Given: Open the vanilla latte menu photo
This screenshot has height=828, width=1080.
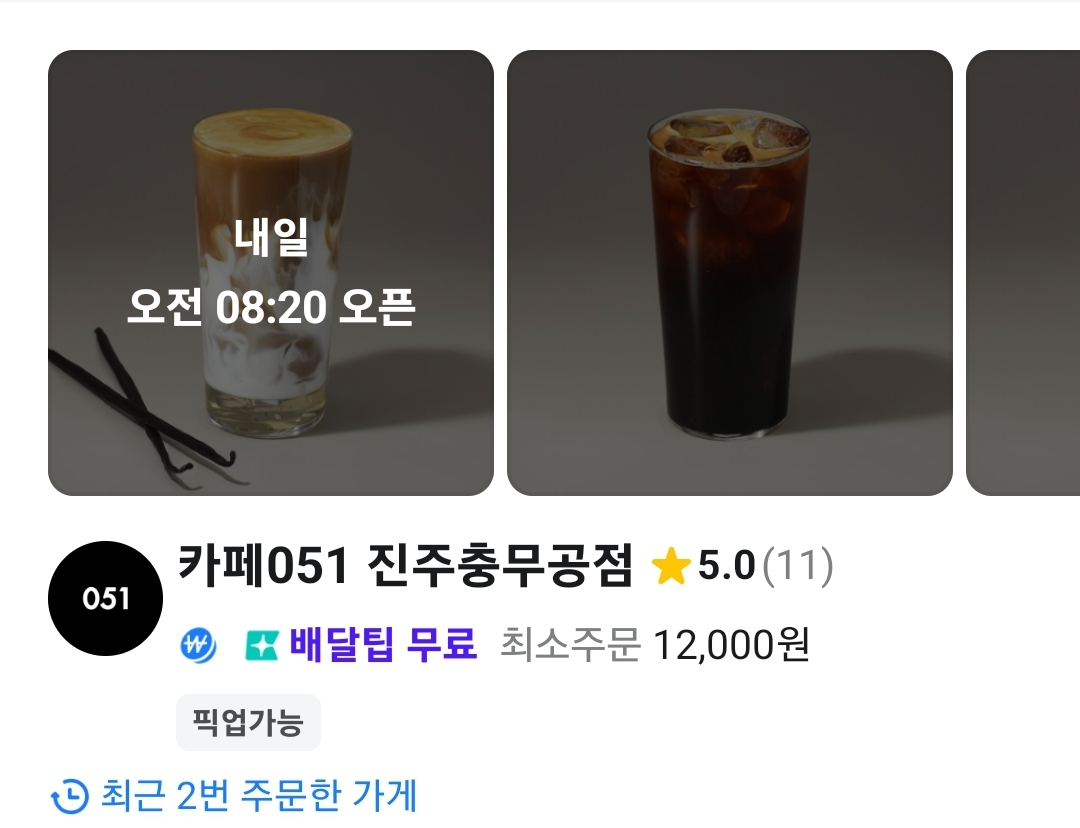Looking at the screenshot, I should pyautogui.click(x=271, y=273).
